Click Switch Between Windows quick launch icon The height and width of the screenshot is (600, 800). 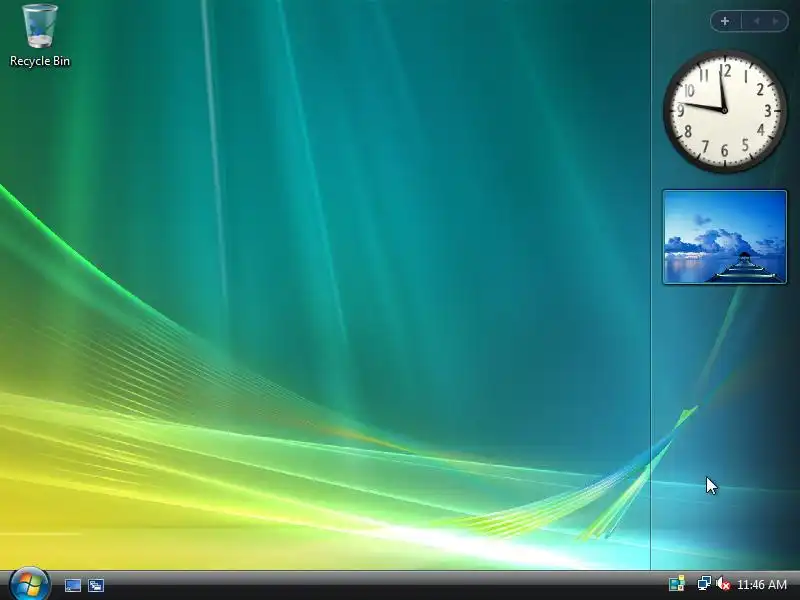point(96,585)
